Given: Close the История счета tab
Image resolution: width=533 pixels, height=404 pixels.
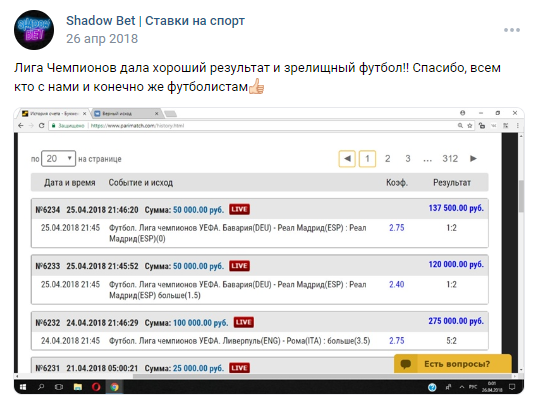Looking at the screenshot, I should [85, 113].
